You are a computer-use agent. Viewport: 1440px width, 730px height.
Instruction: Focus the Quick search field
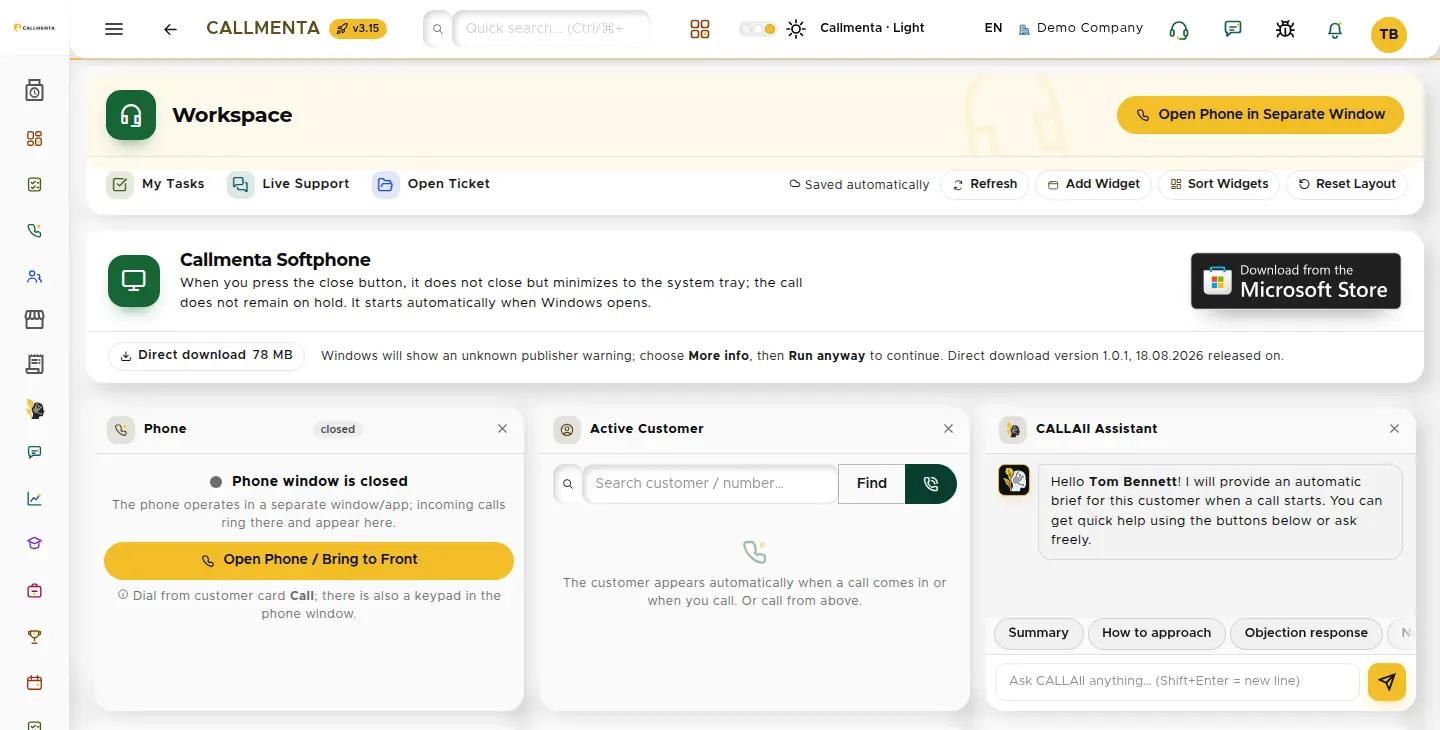(551, 28)
